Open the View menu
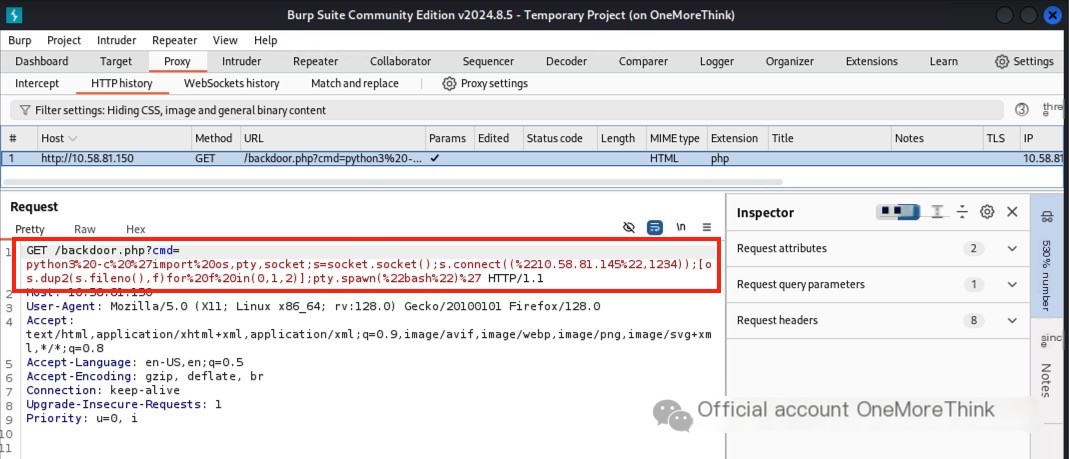 [x=225, y=40]
